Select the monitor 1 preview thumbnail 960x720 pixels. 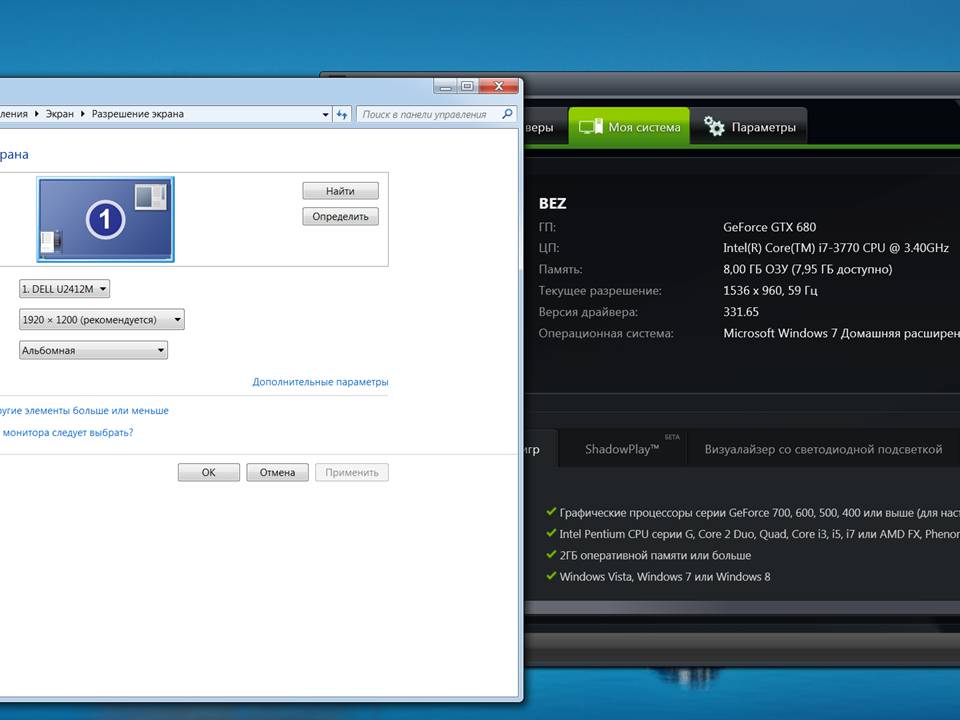tap(105, 219)
